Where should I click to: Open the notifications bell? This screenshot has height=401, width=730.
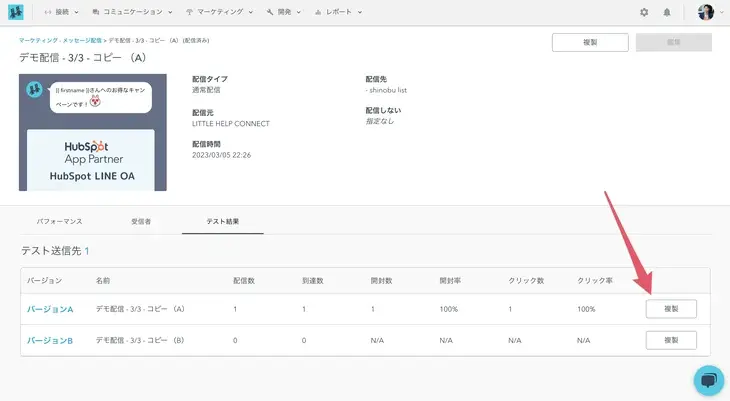[667, 12]
